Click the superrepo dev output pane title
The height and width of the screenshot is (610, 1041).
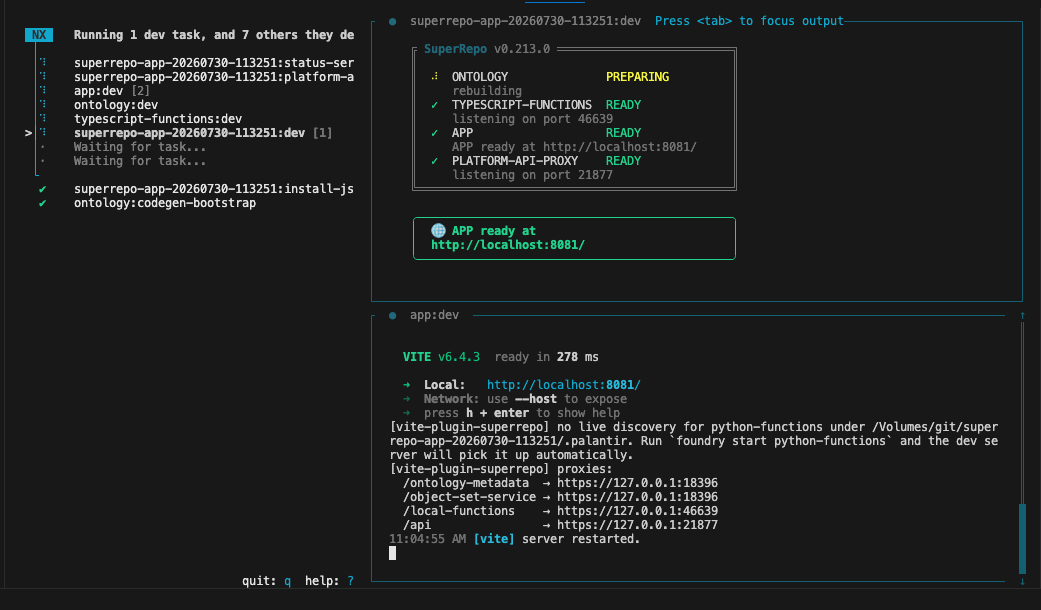tap(525, 21)
